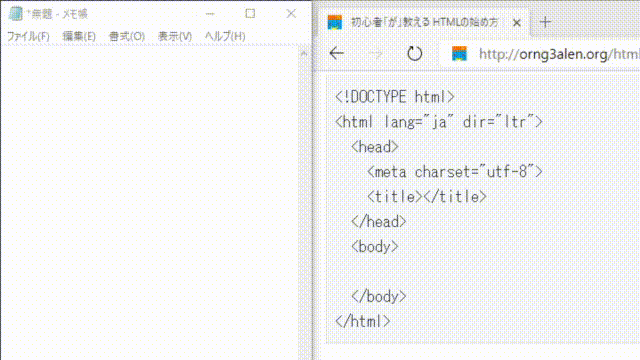The width and height of the screenshot is (640, 360).
Task: Click the <html lang="ja" dir="ltr"> line
Action: [x=439, y=122]
